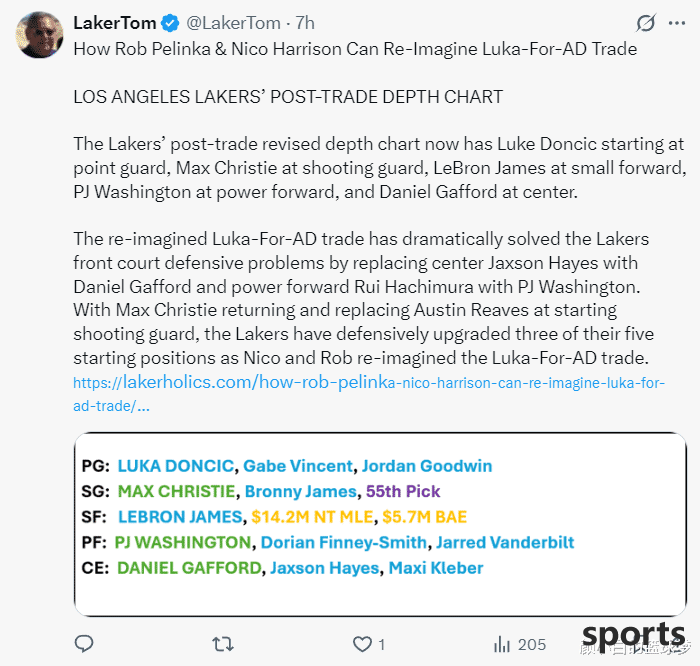
Task: Open the lakerholics.com article link
Action: coord(369,394)
